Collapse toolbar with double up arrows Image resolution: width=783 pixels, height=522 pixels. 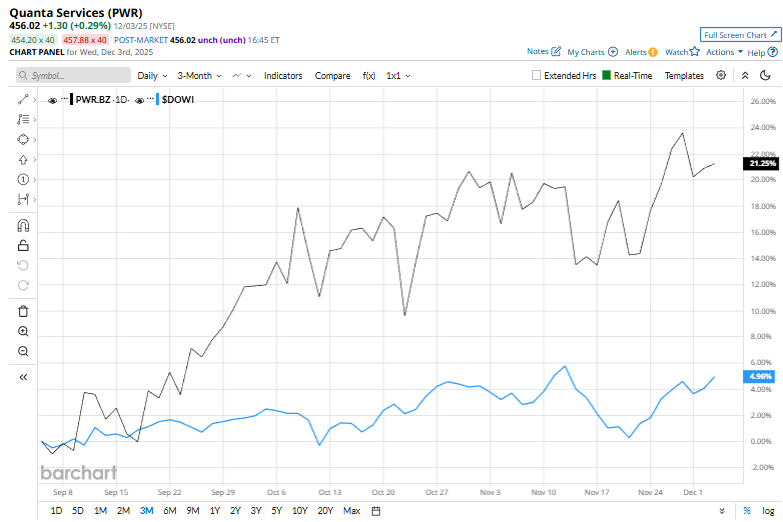[x=745, y=75]
